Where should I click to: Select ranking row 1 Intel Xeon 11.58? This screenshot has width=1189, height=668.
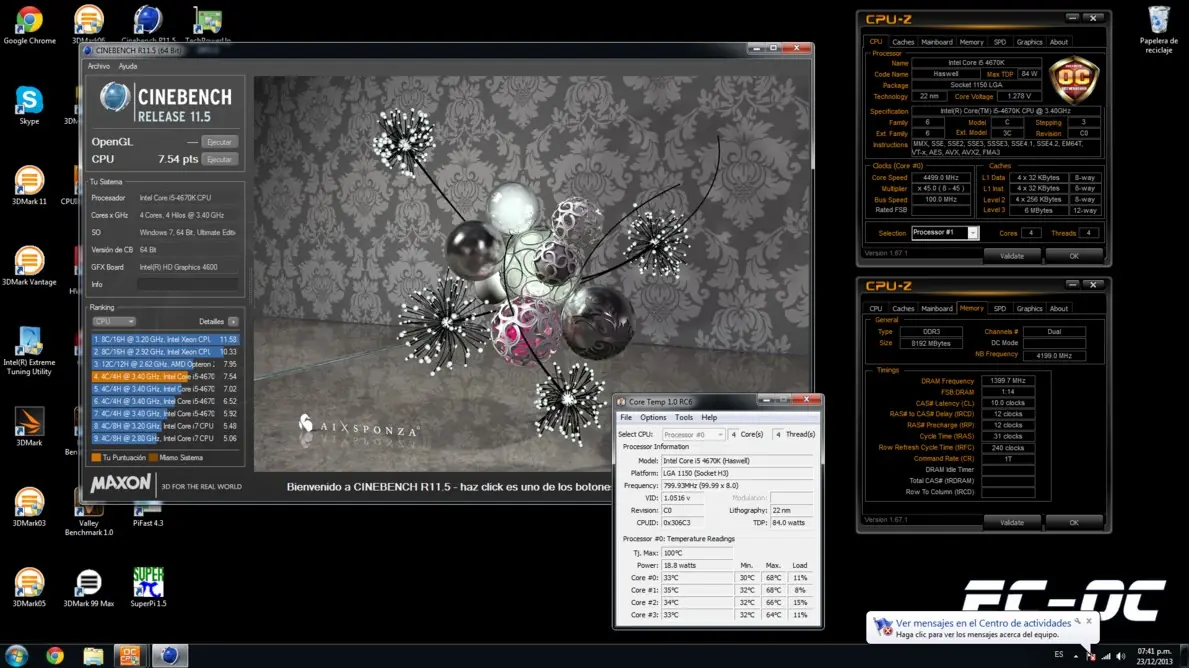pos(165,340)
